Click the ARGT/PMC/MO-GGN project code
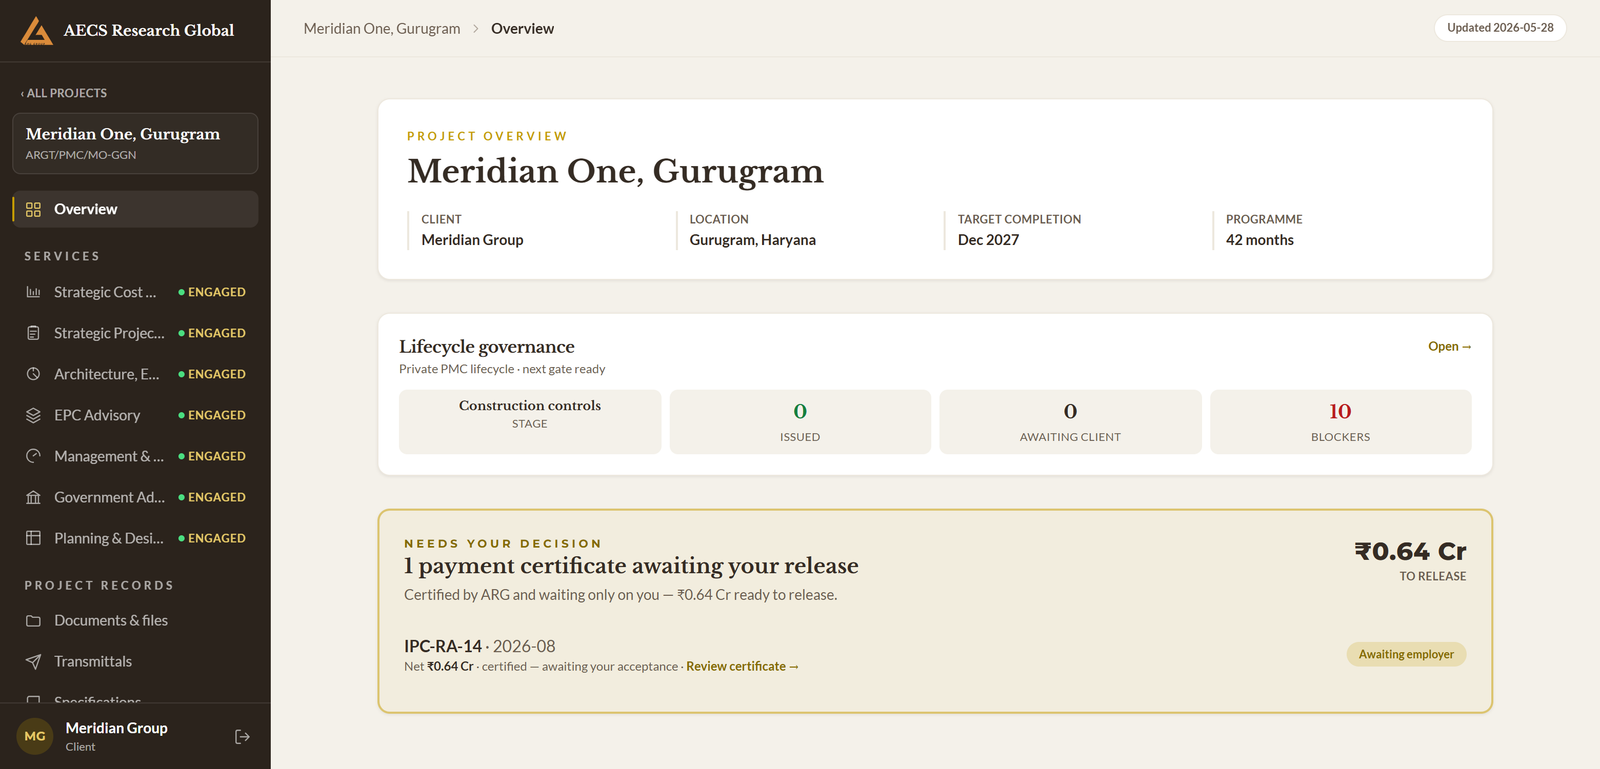1600x769 pixels. point(81,155)
